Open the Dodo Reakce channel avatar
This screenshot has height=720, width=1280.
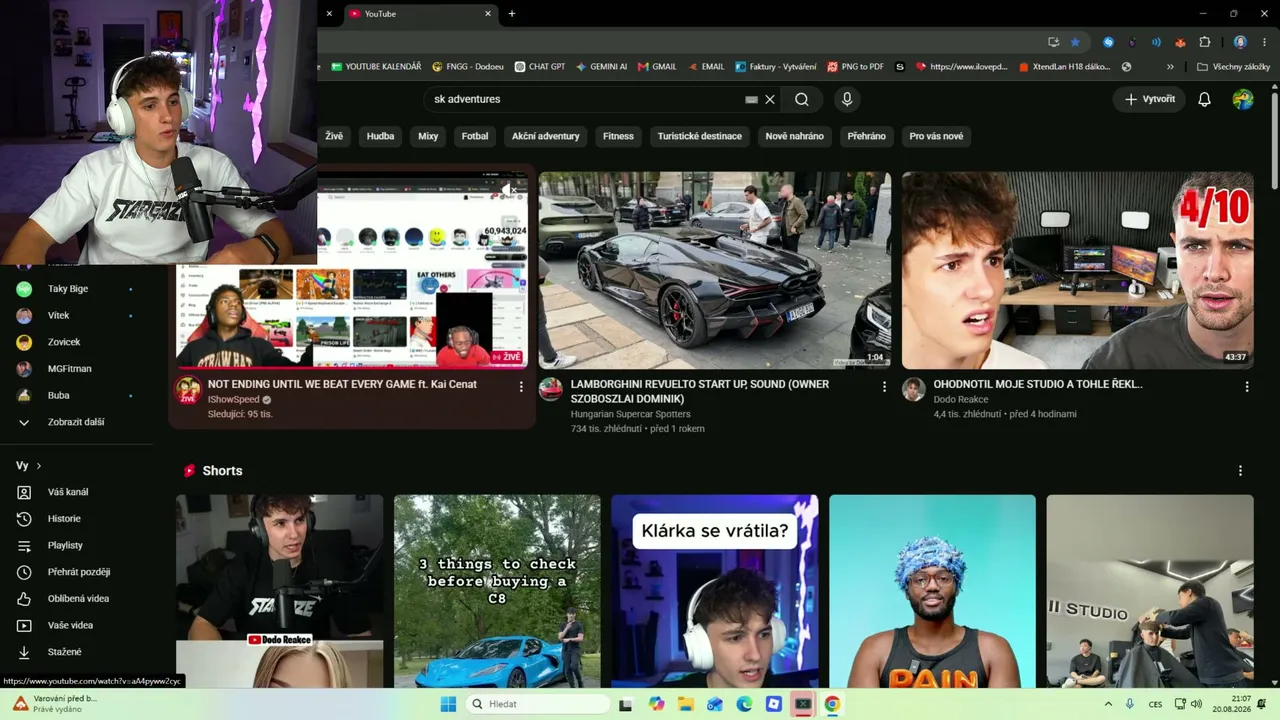point(914,390)
